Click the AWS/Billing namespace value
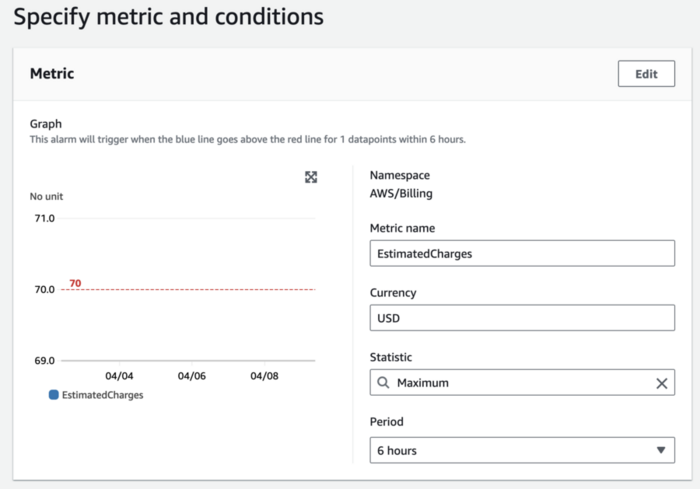Screen dimensions: 700x489 click(401, 193)
